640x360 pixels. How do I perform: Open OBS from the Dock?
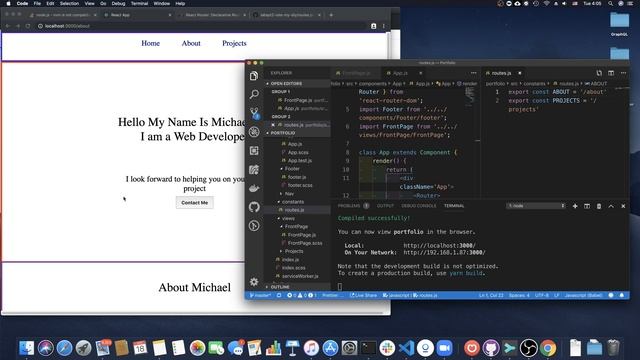529,348
